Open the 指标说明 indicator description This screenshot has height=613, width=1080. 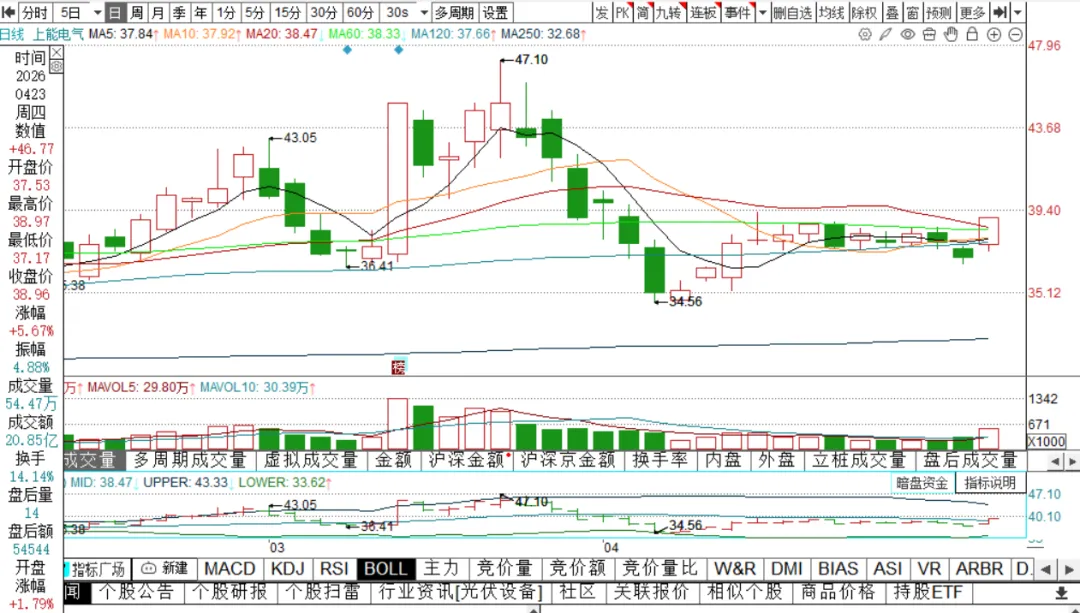(990, 483)
